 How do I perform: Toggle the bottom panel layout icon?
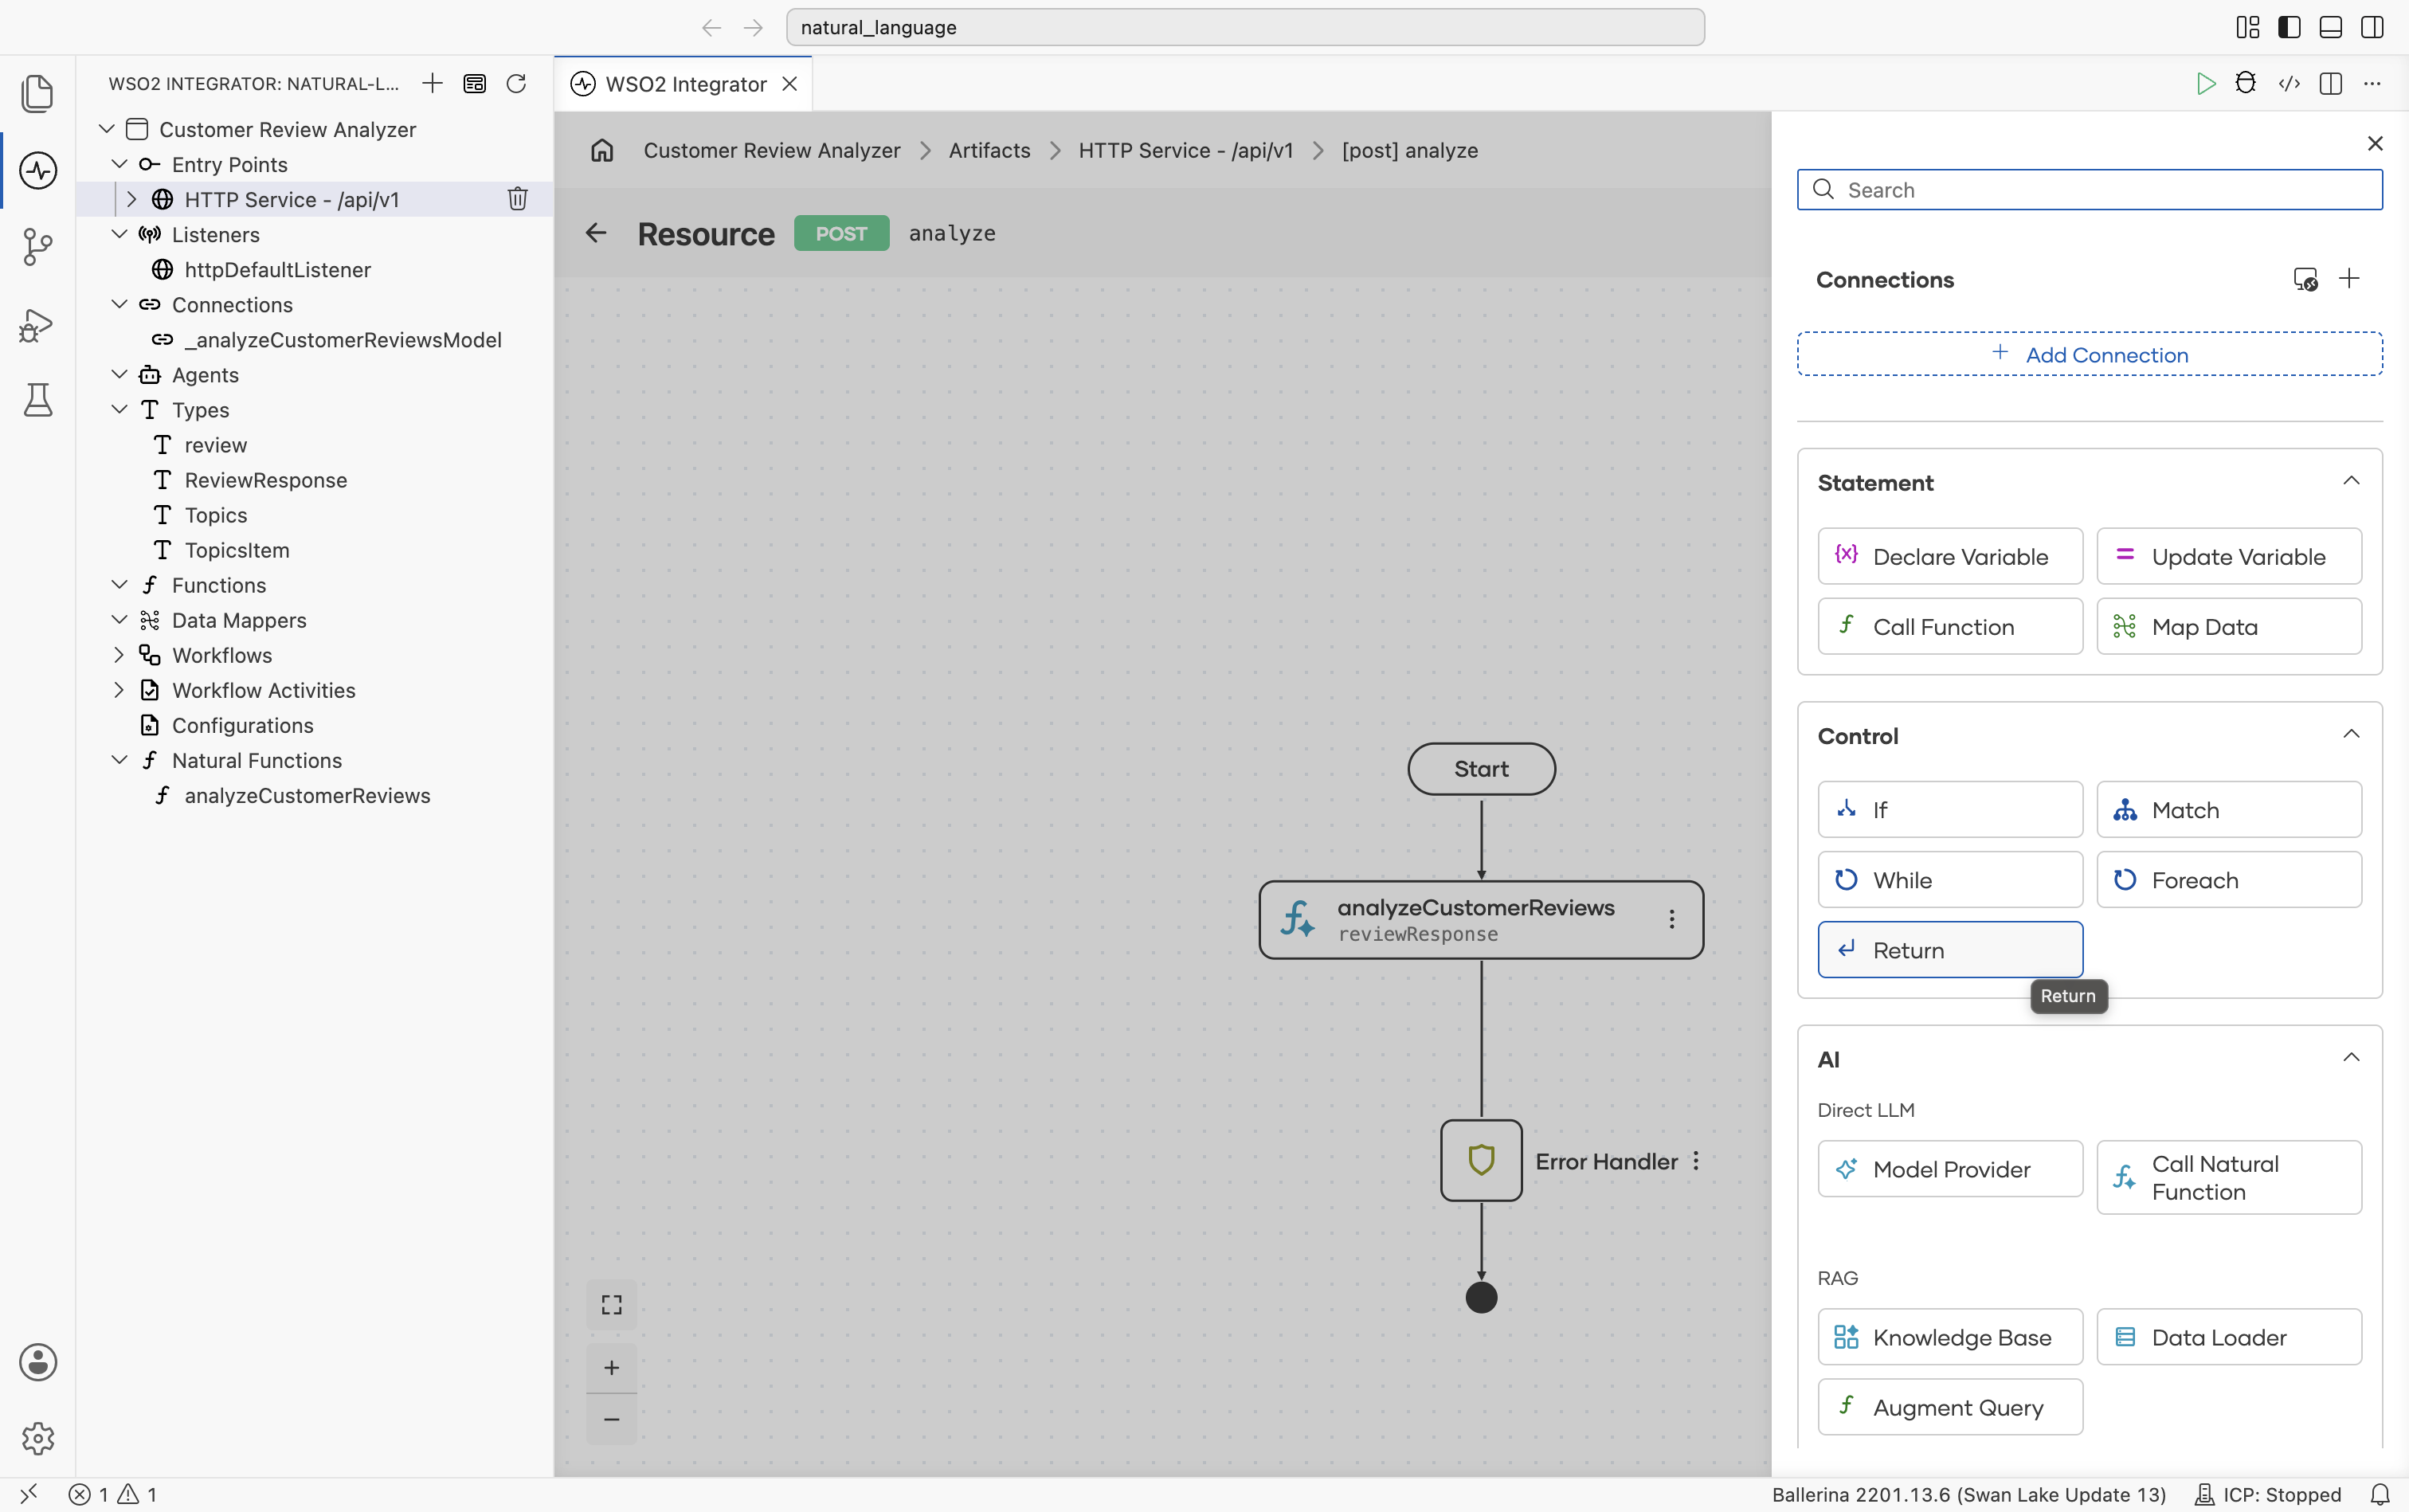2330,27
